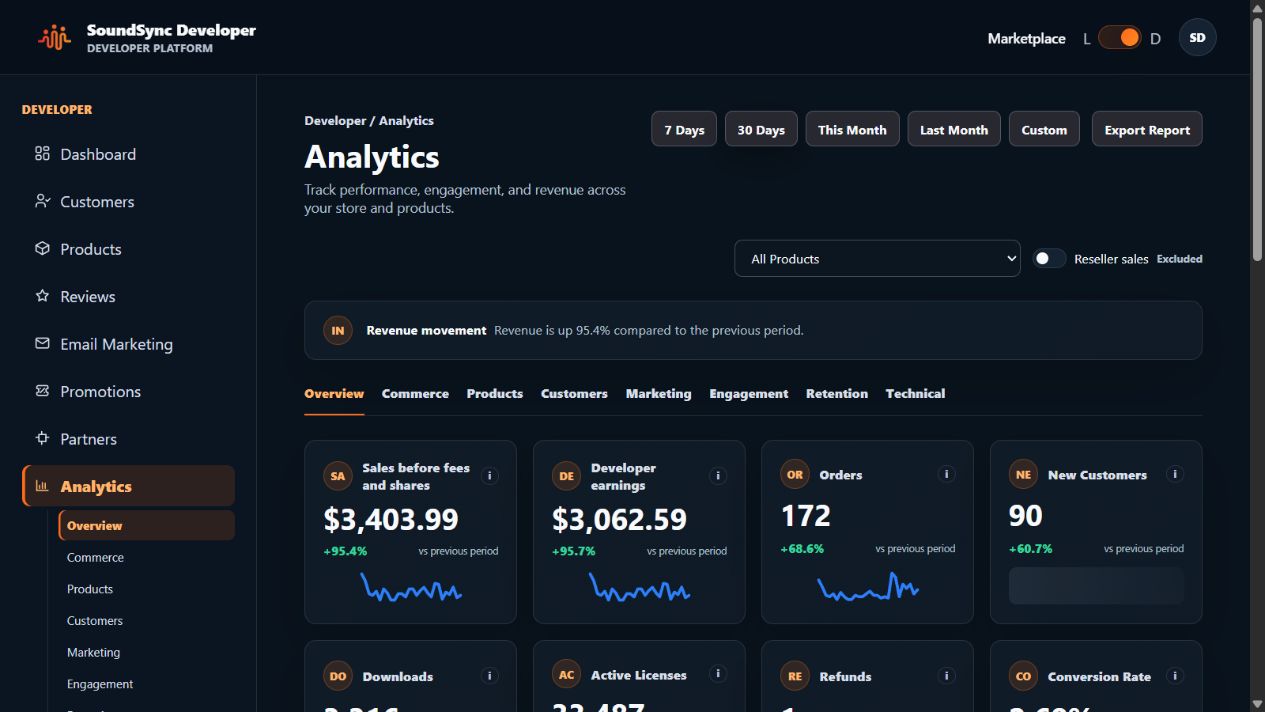Toggle the Reseller sales switch
Screen dimensions: 1265x712
(1049, 258)
